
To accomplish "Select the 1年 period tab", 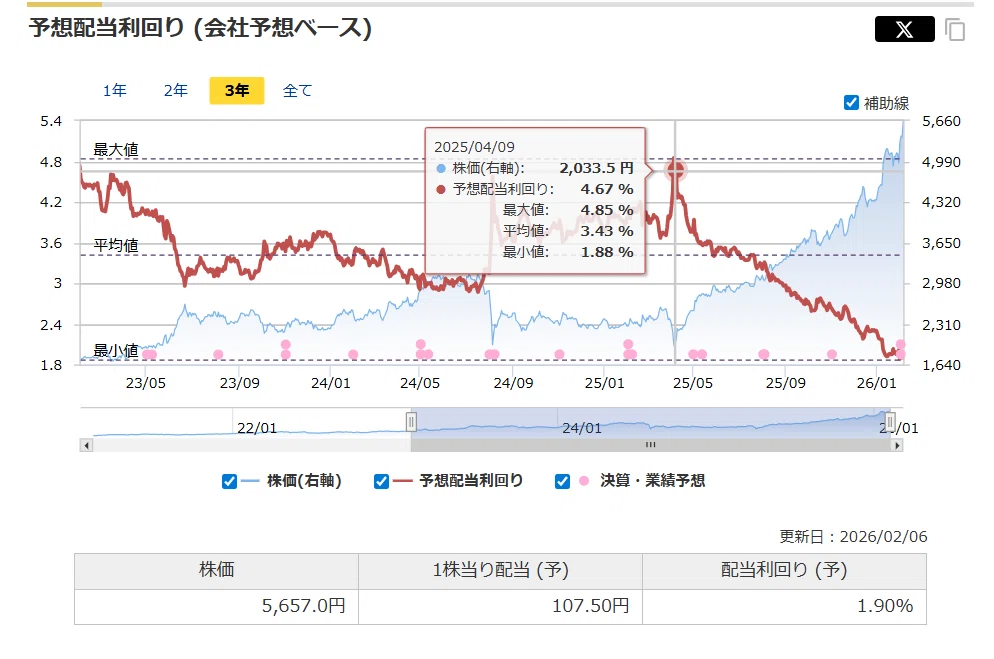I will 115,91.
